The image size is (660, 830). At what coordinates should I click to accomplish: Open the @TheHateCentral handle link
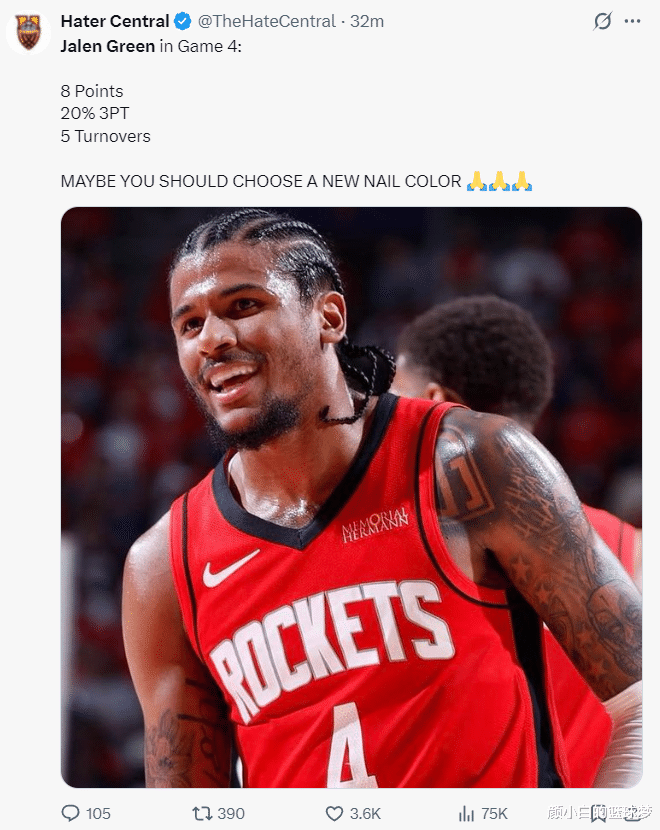click(x=267, y=21)
